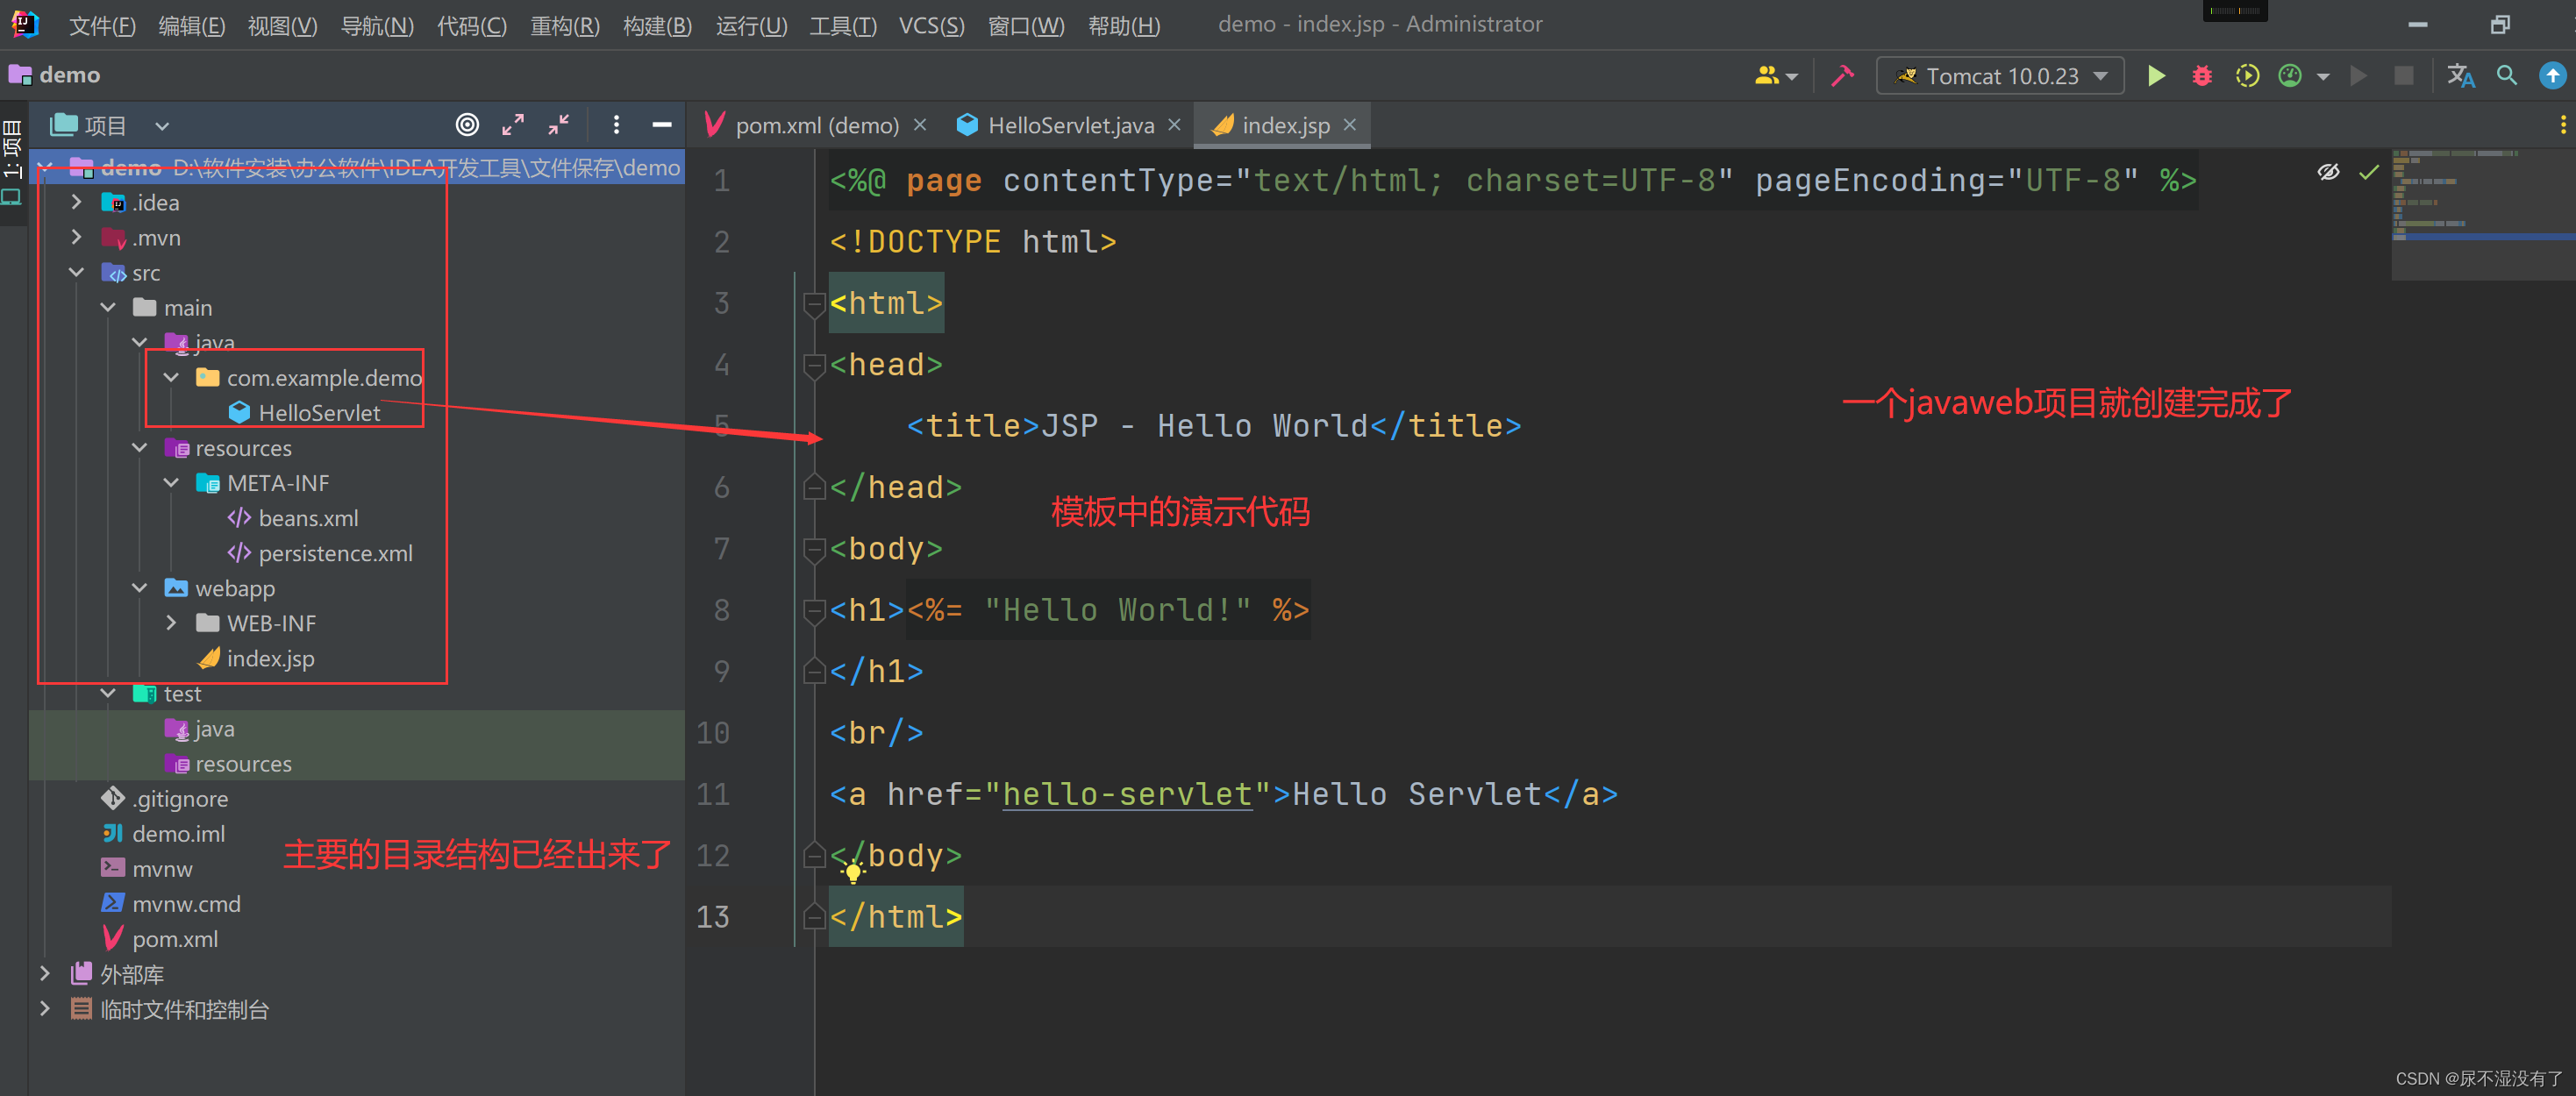Viewport: 2576px width, 1096px height.
Task: Open the 构建(B) menu
Action: pyautogui.click(x=657, y=25)
